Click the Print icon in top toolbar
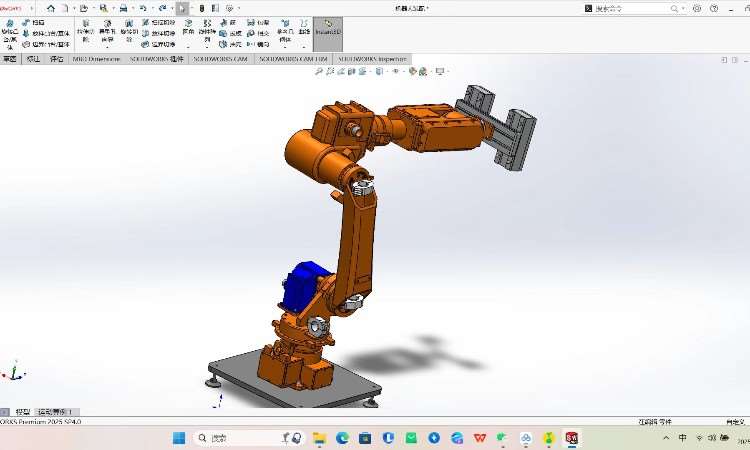The width and height of the screenshot is (750, 450). [123, 8]
